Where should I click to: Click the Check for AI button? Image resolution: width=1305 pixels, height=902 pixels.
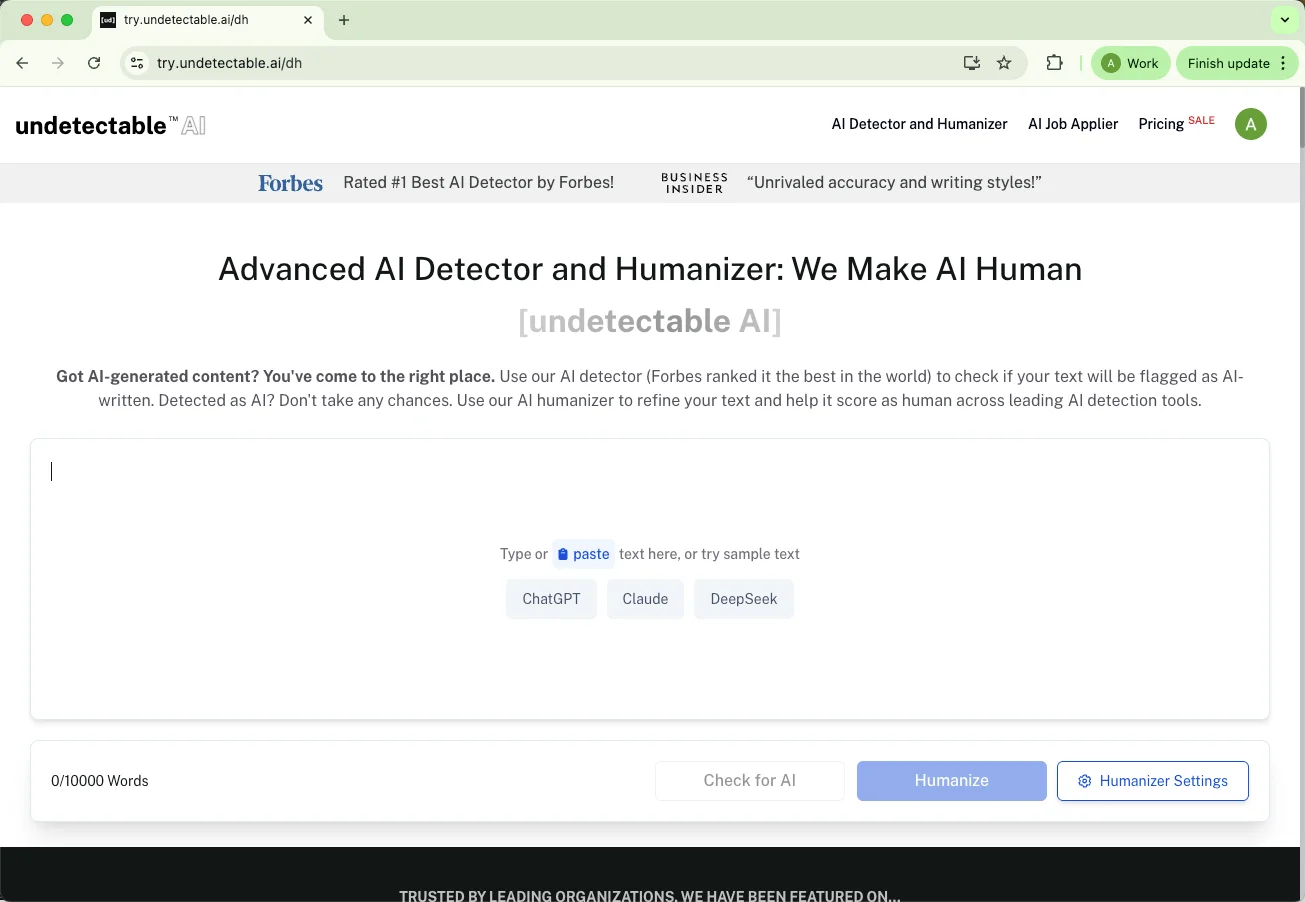click(x=749, y=780)
